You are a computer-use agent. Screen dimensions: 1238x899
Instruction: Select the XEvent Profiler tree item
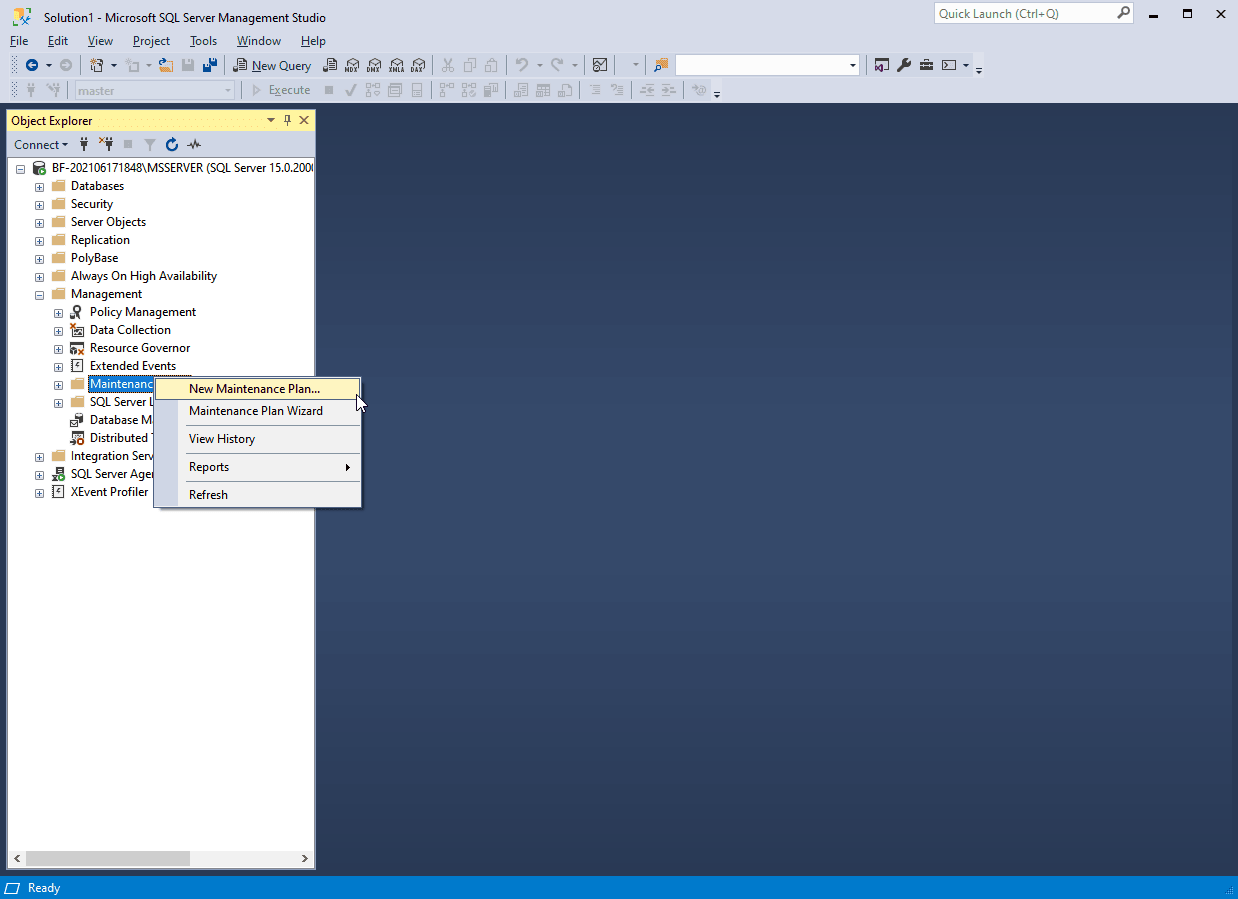click(109, 492)
